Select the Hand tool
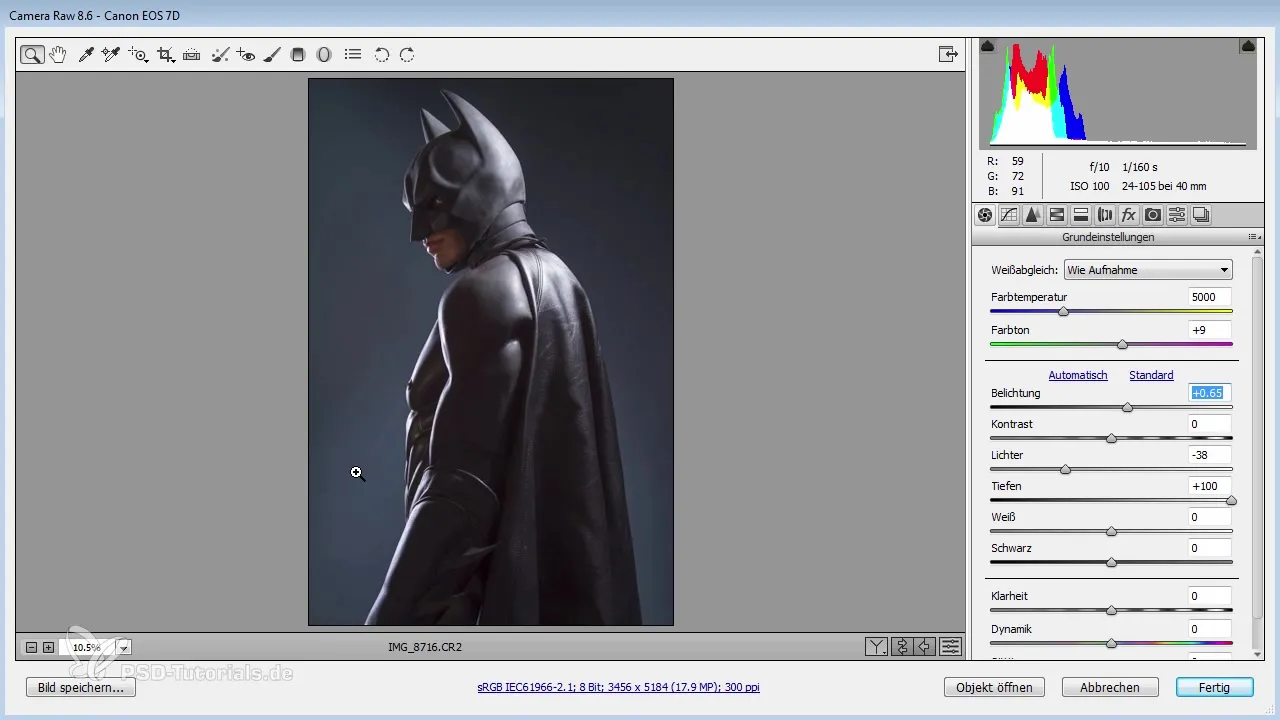The width and height of the screenshot is (1280, 720). pyautogui.click(x=58, y=55)
